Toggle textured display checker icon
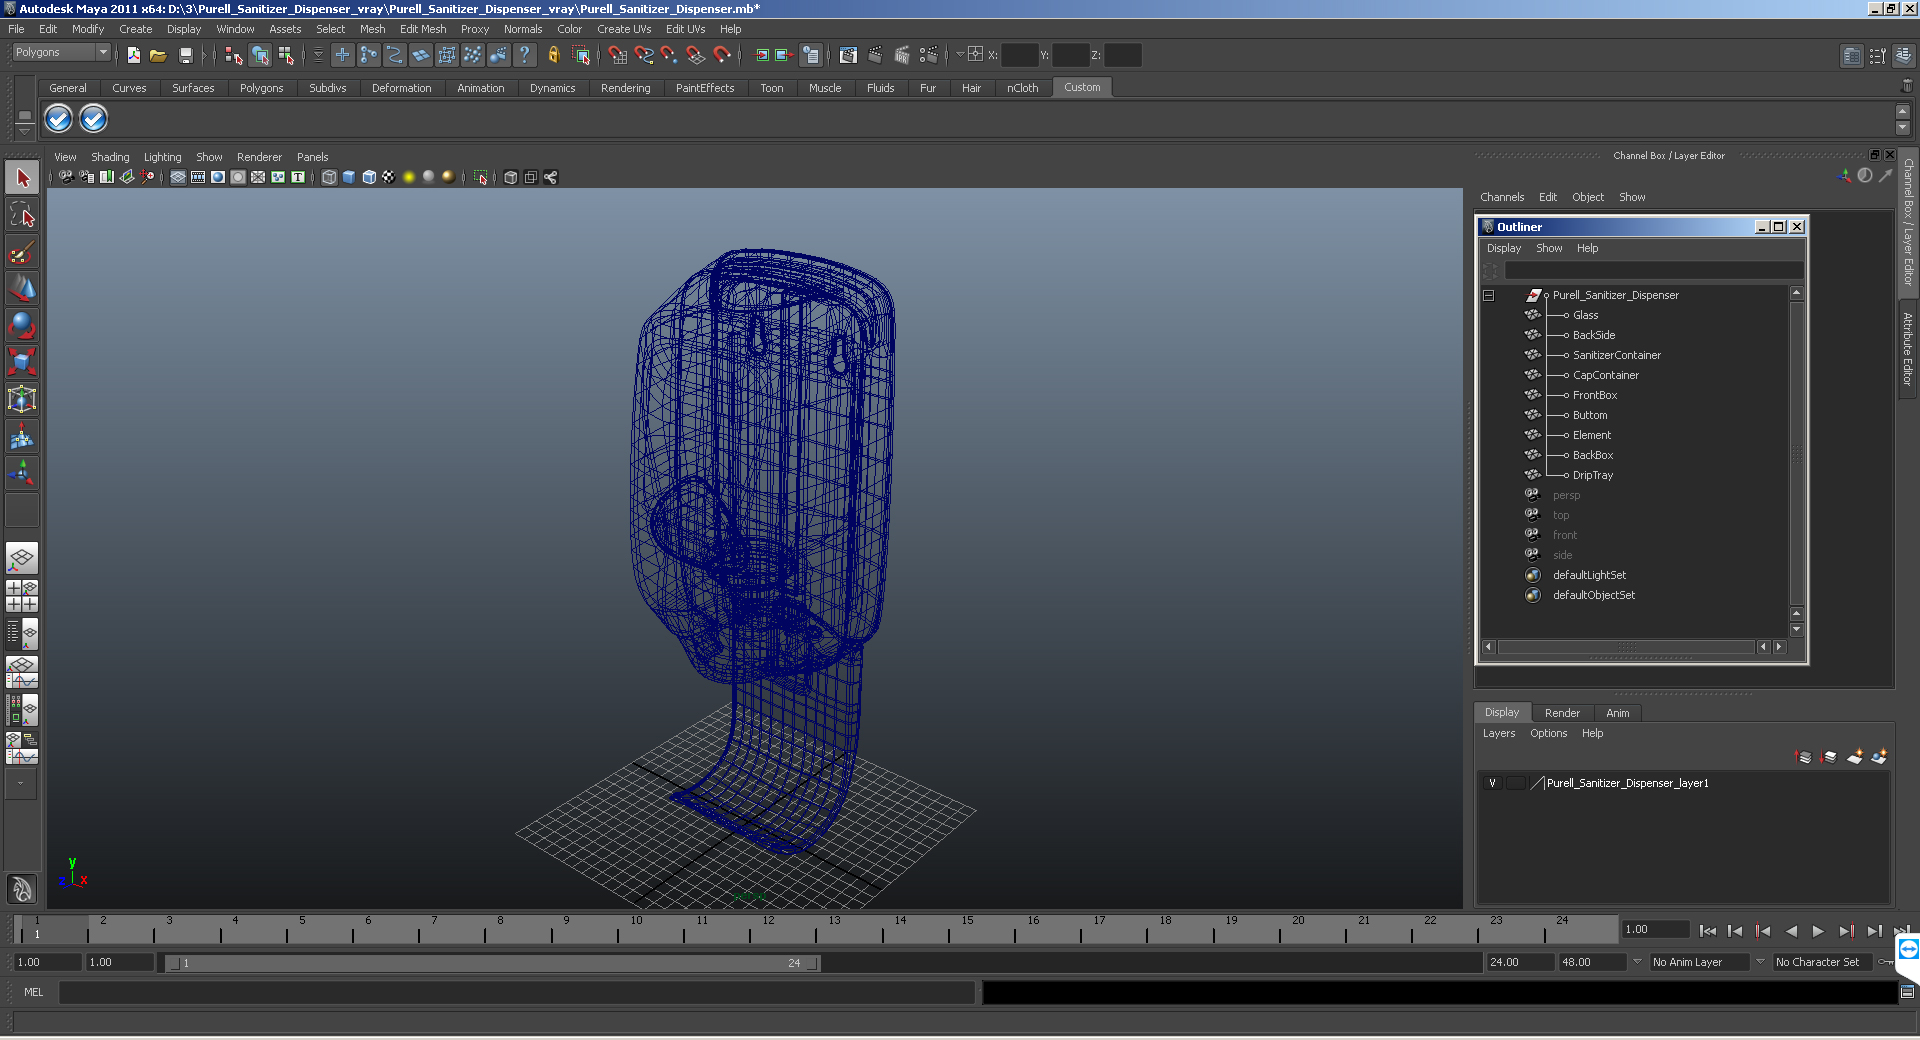This screenshot has width=1920, height=1040. pos(389,177)
